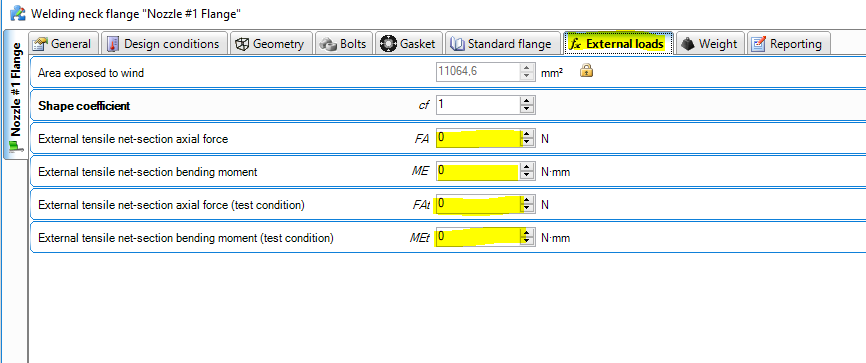This screenshot has height=363, width=866.
Task: Click the lock icon beside wind area
Action: point(586,71)
